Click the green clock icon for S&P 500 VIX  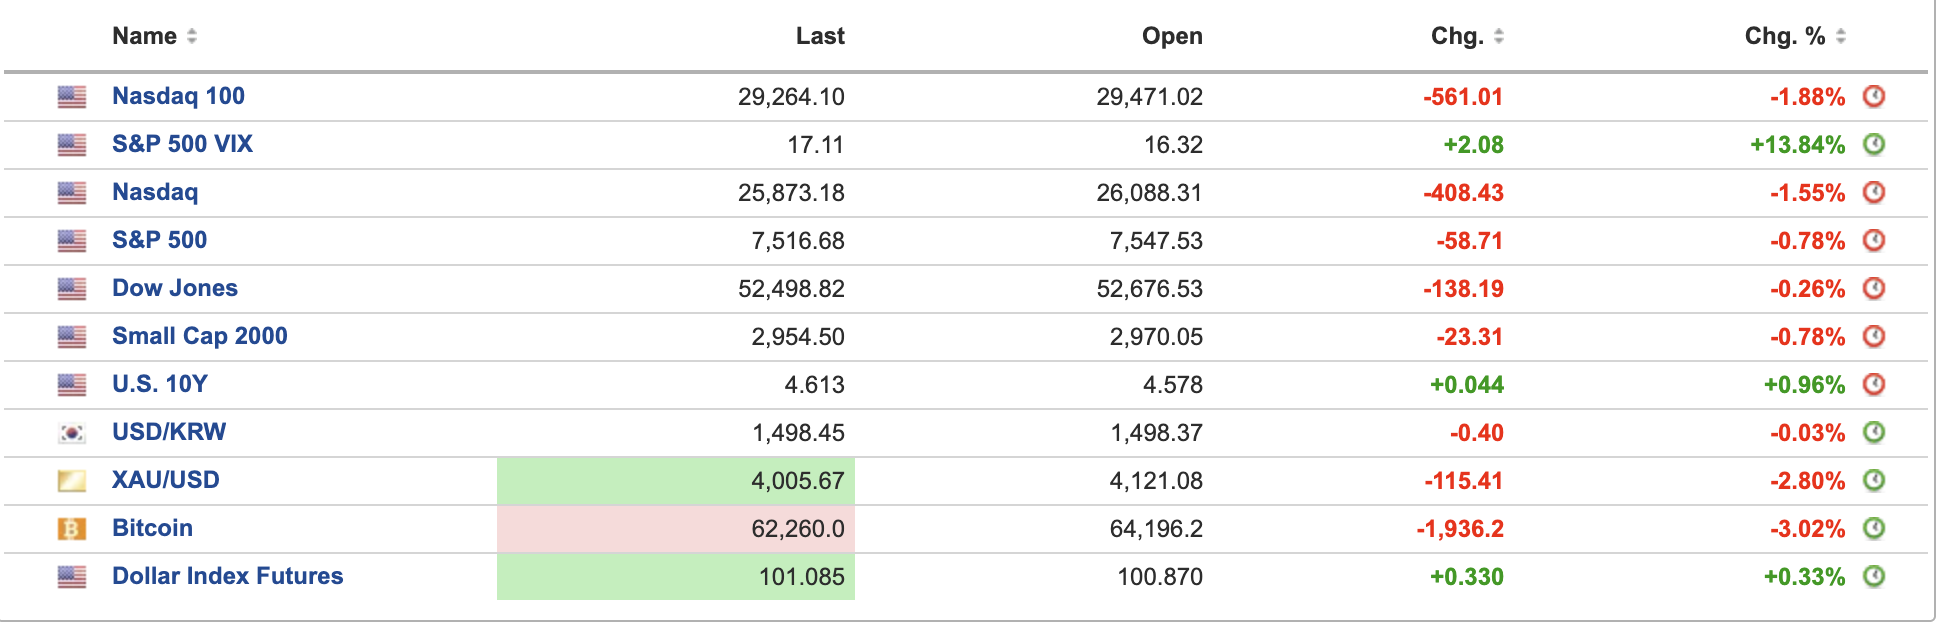click(x=1874, y=144)
